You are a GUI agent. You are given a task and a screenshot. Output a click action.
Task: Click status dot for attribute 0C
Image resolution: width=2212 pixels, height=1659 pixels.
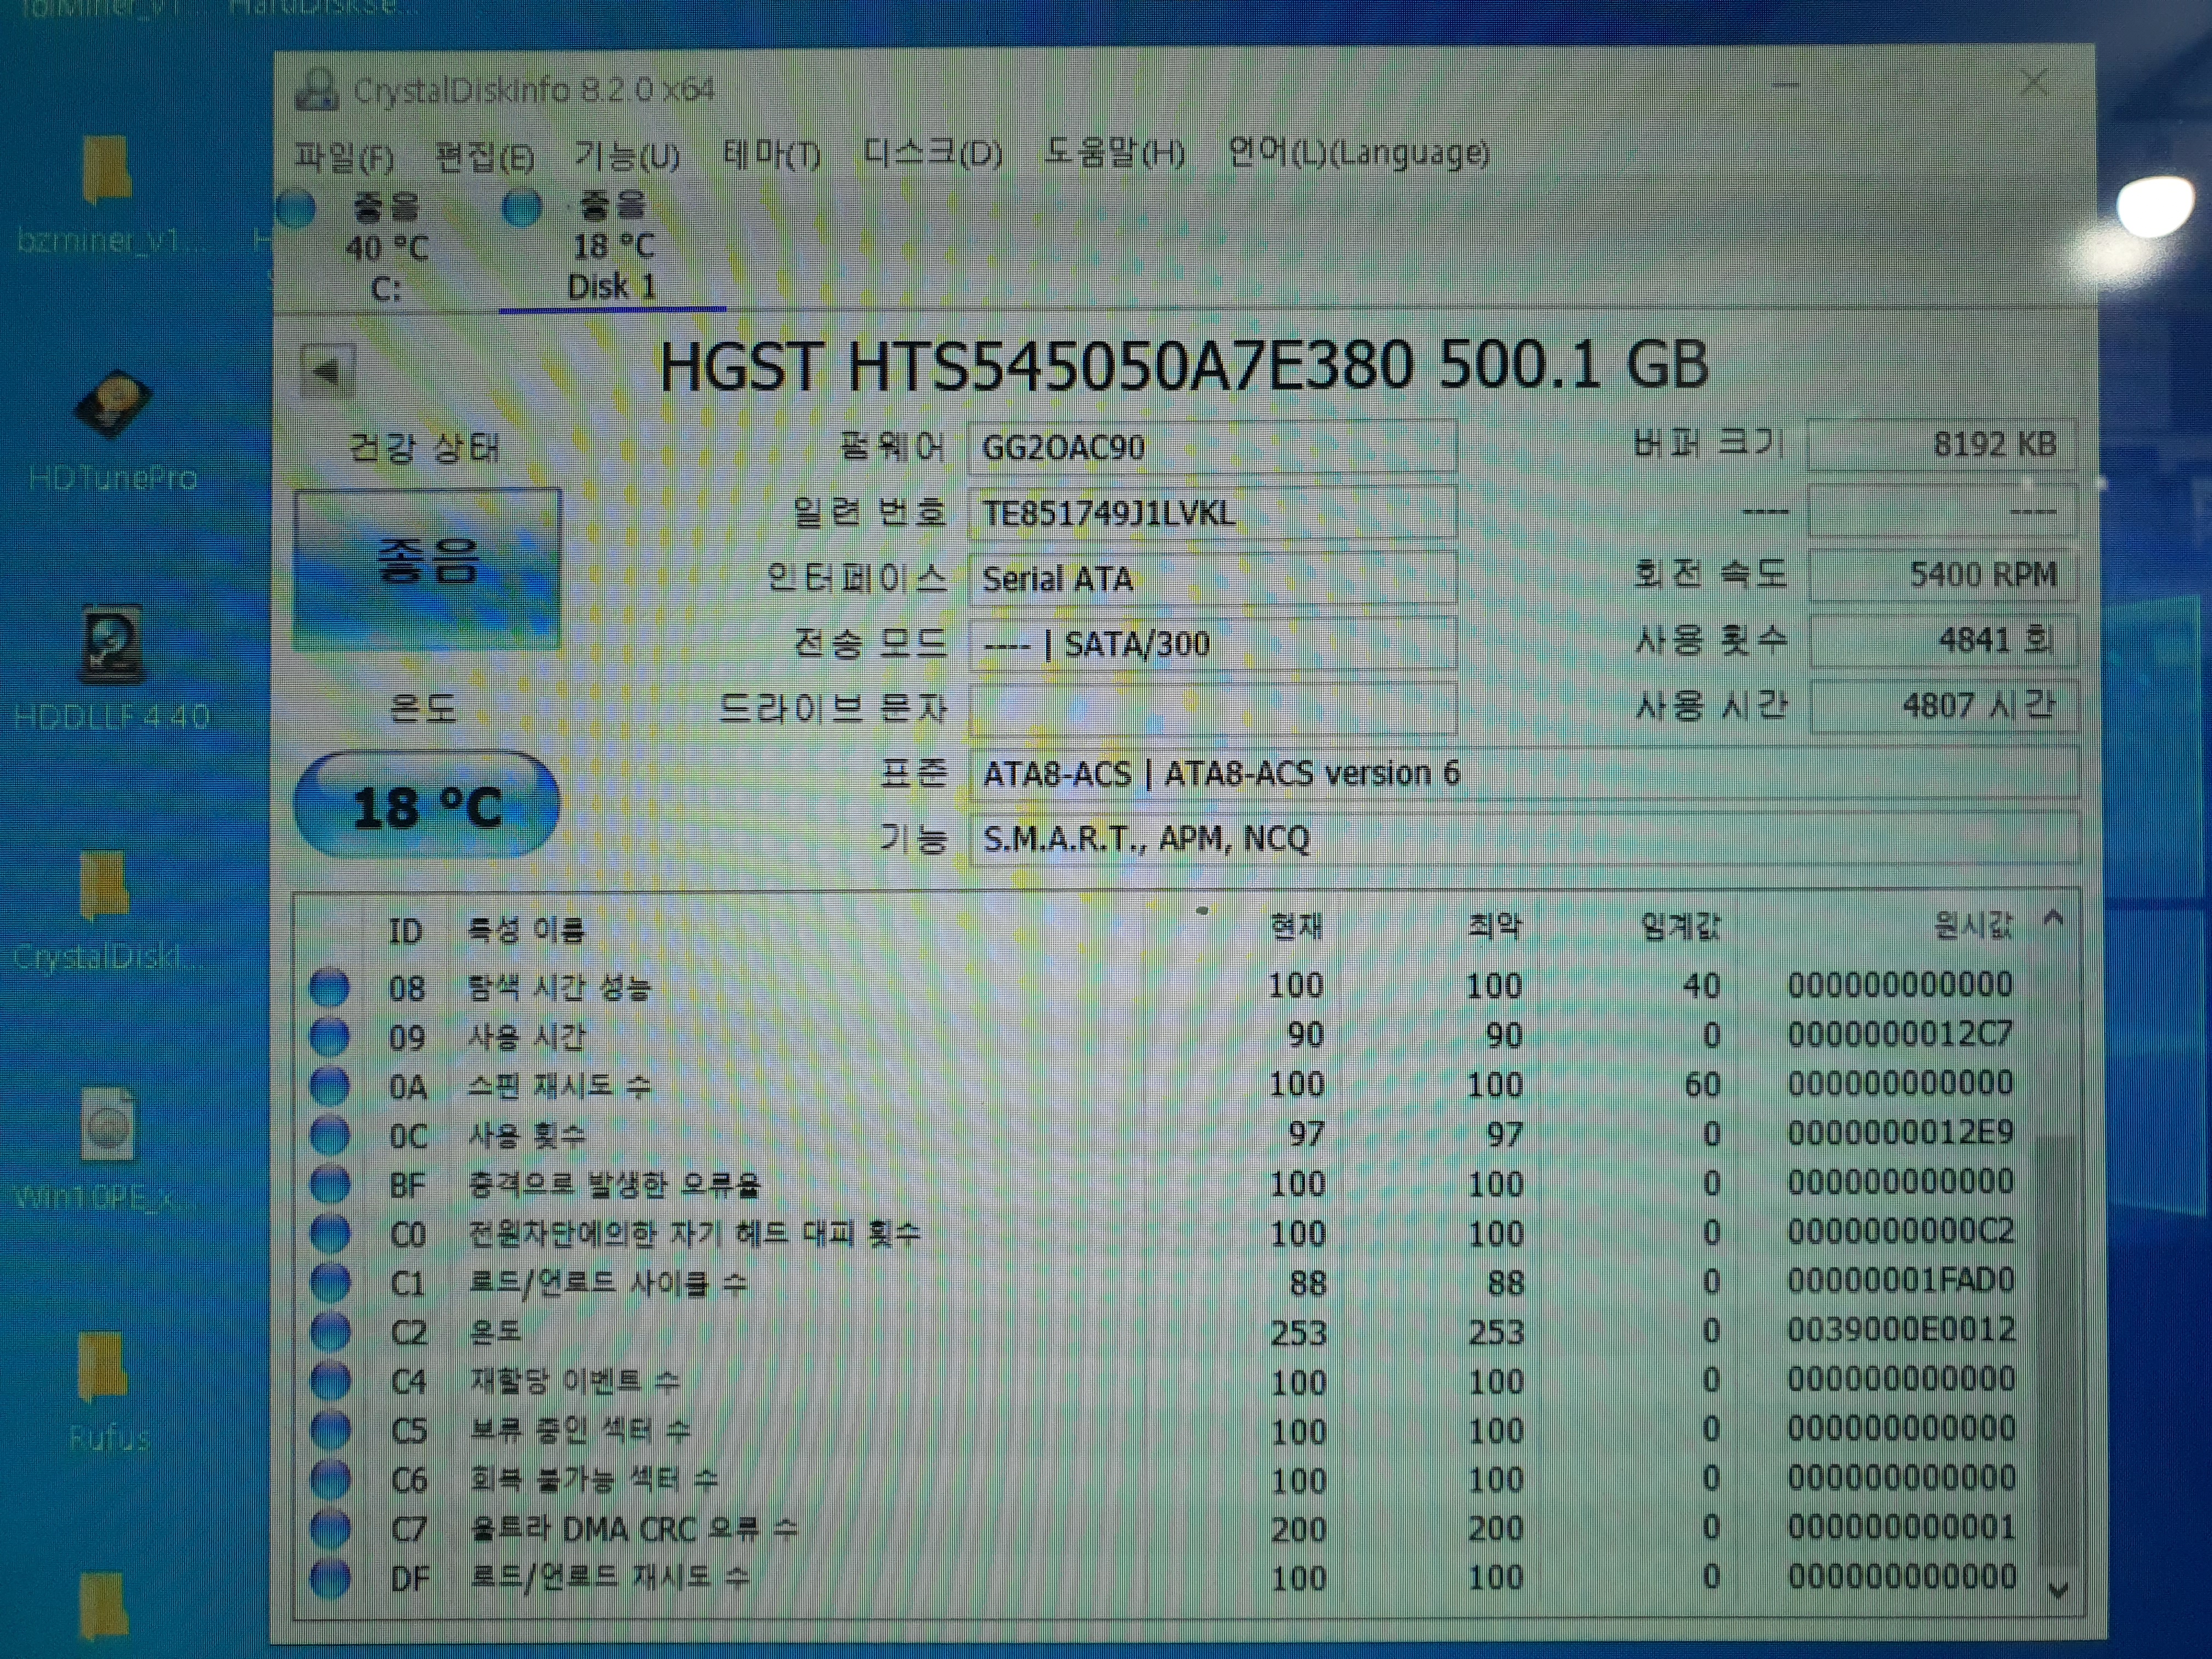point(330,1135)
